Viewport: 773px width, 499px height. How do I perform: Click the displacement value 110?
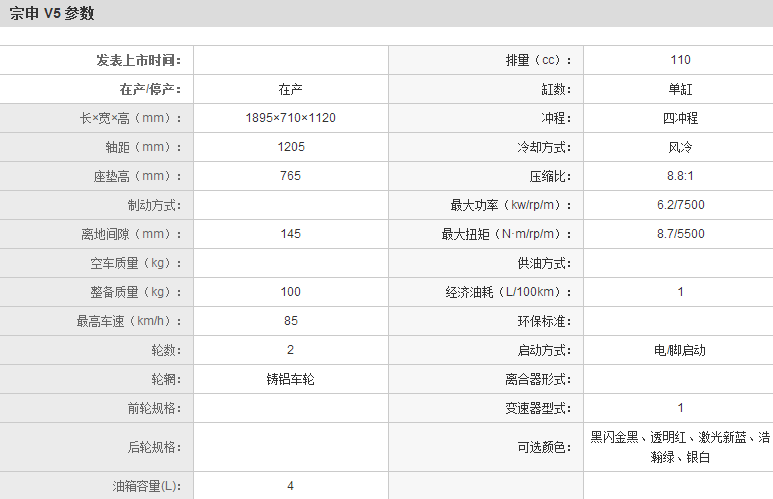point(680,60)
